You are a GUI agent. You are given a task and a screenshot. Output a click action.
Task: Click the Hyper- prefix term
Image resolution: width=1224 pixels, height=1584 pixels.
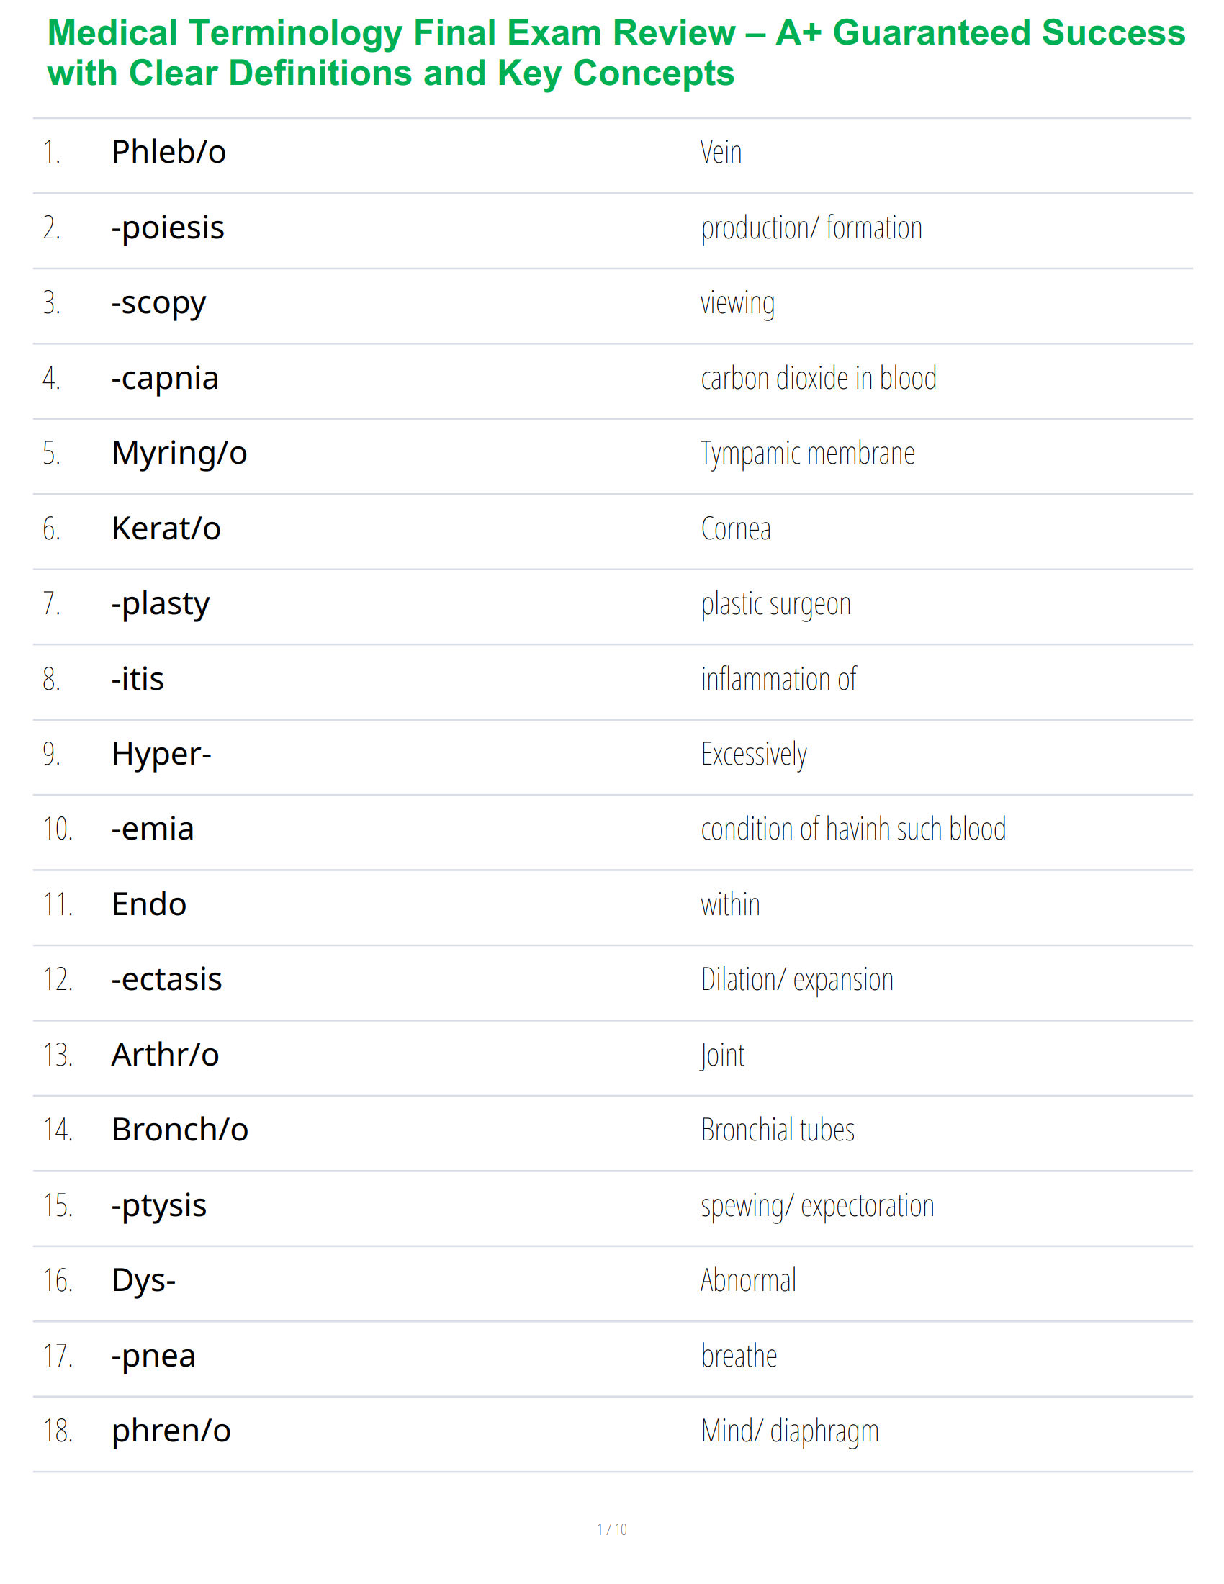pyautogui.click(x=161, y=754)
